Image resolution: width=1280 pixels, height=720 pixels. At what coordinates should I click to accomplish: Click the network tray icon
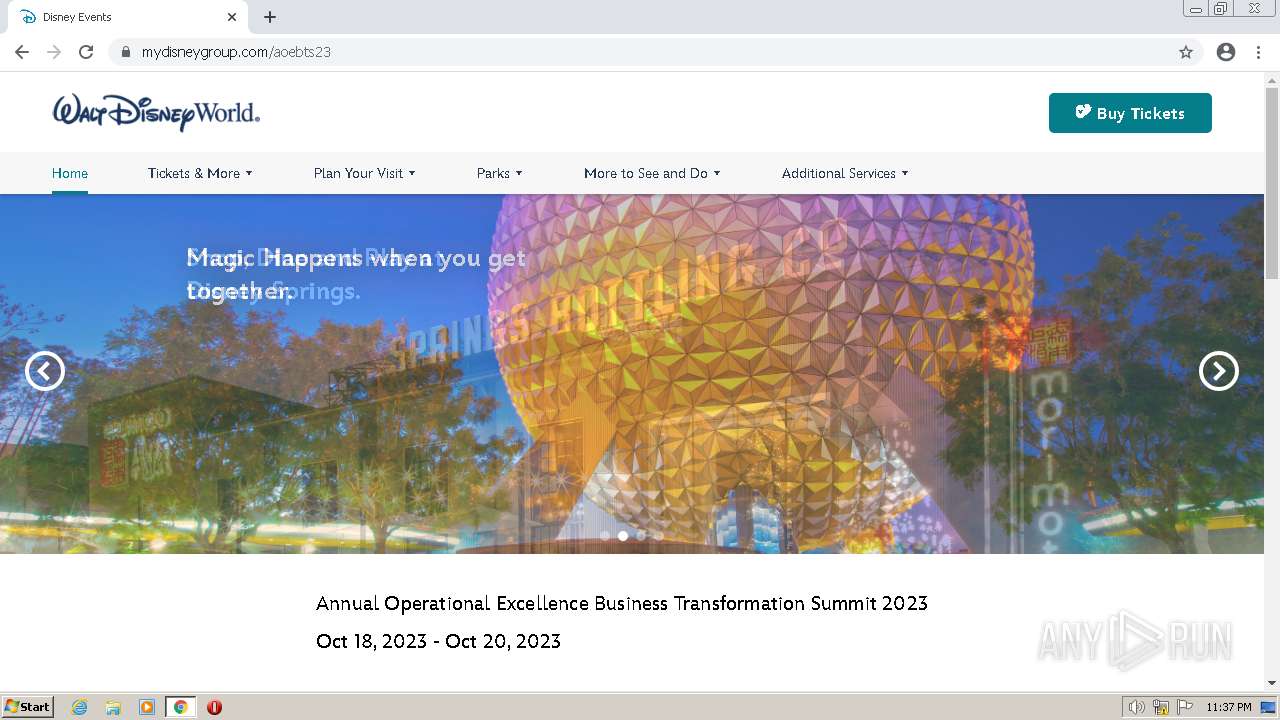point(1161,707)
